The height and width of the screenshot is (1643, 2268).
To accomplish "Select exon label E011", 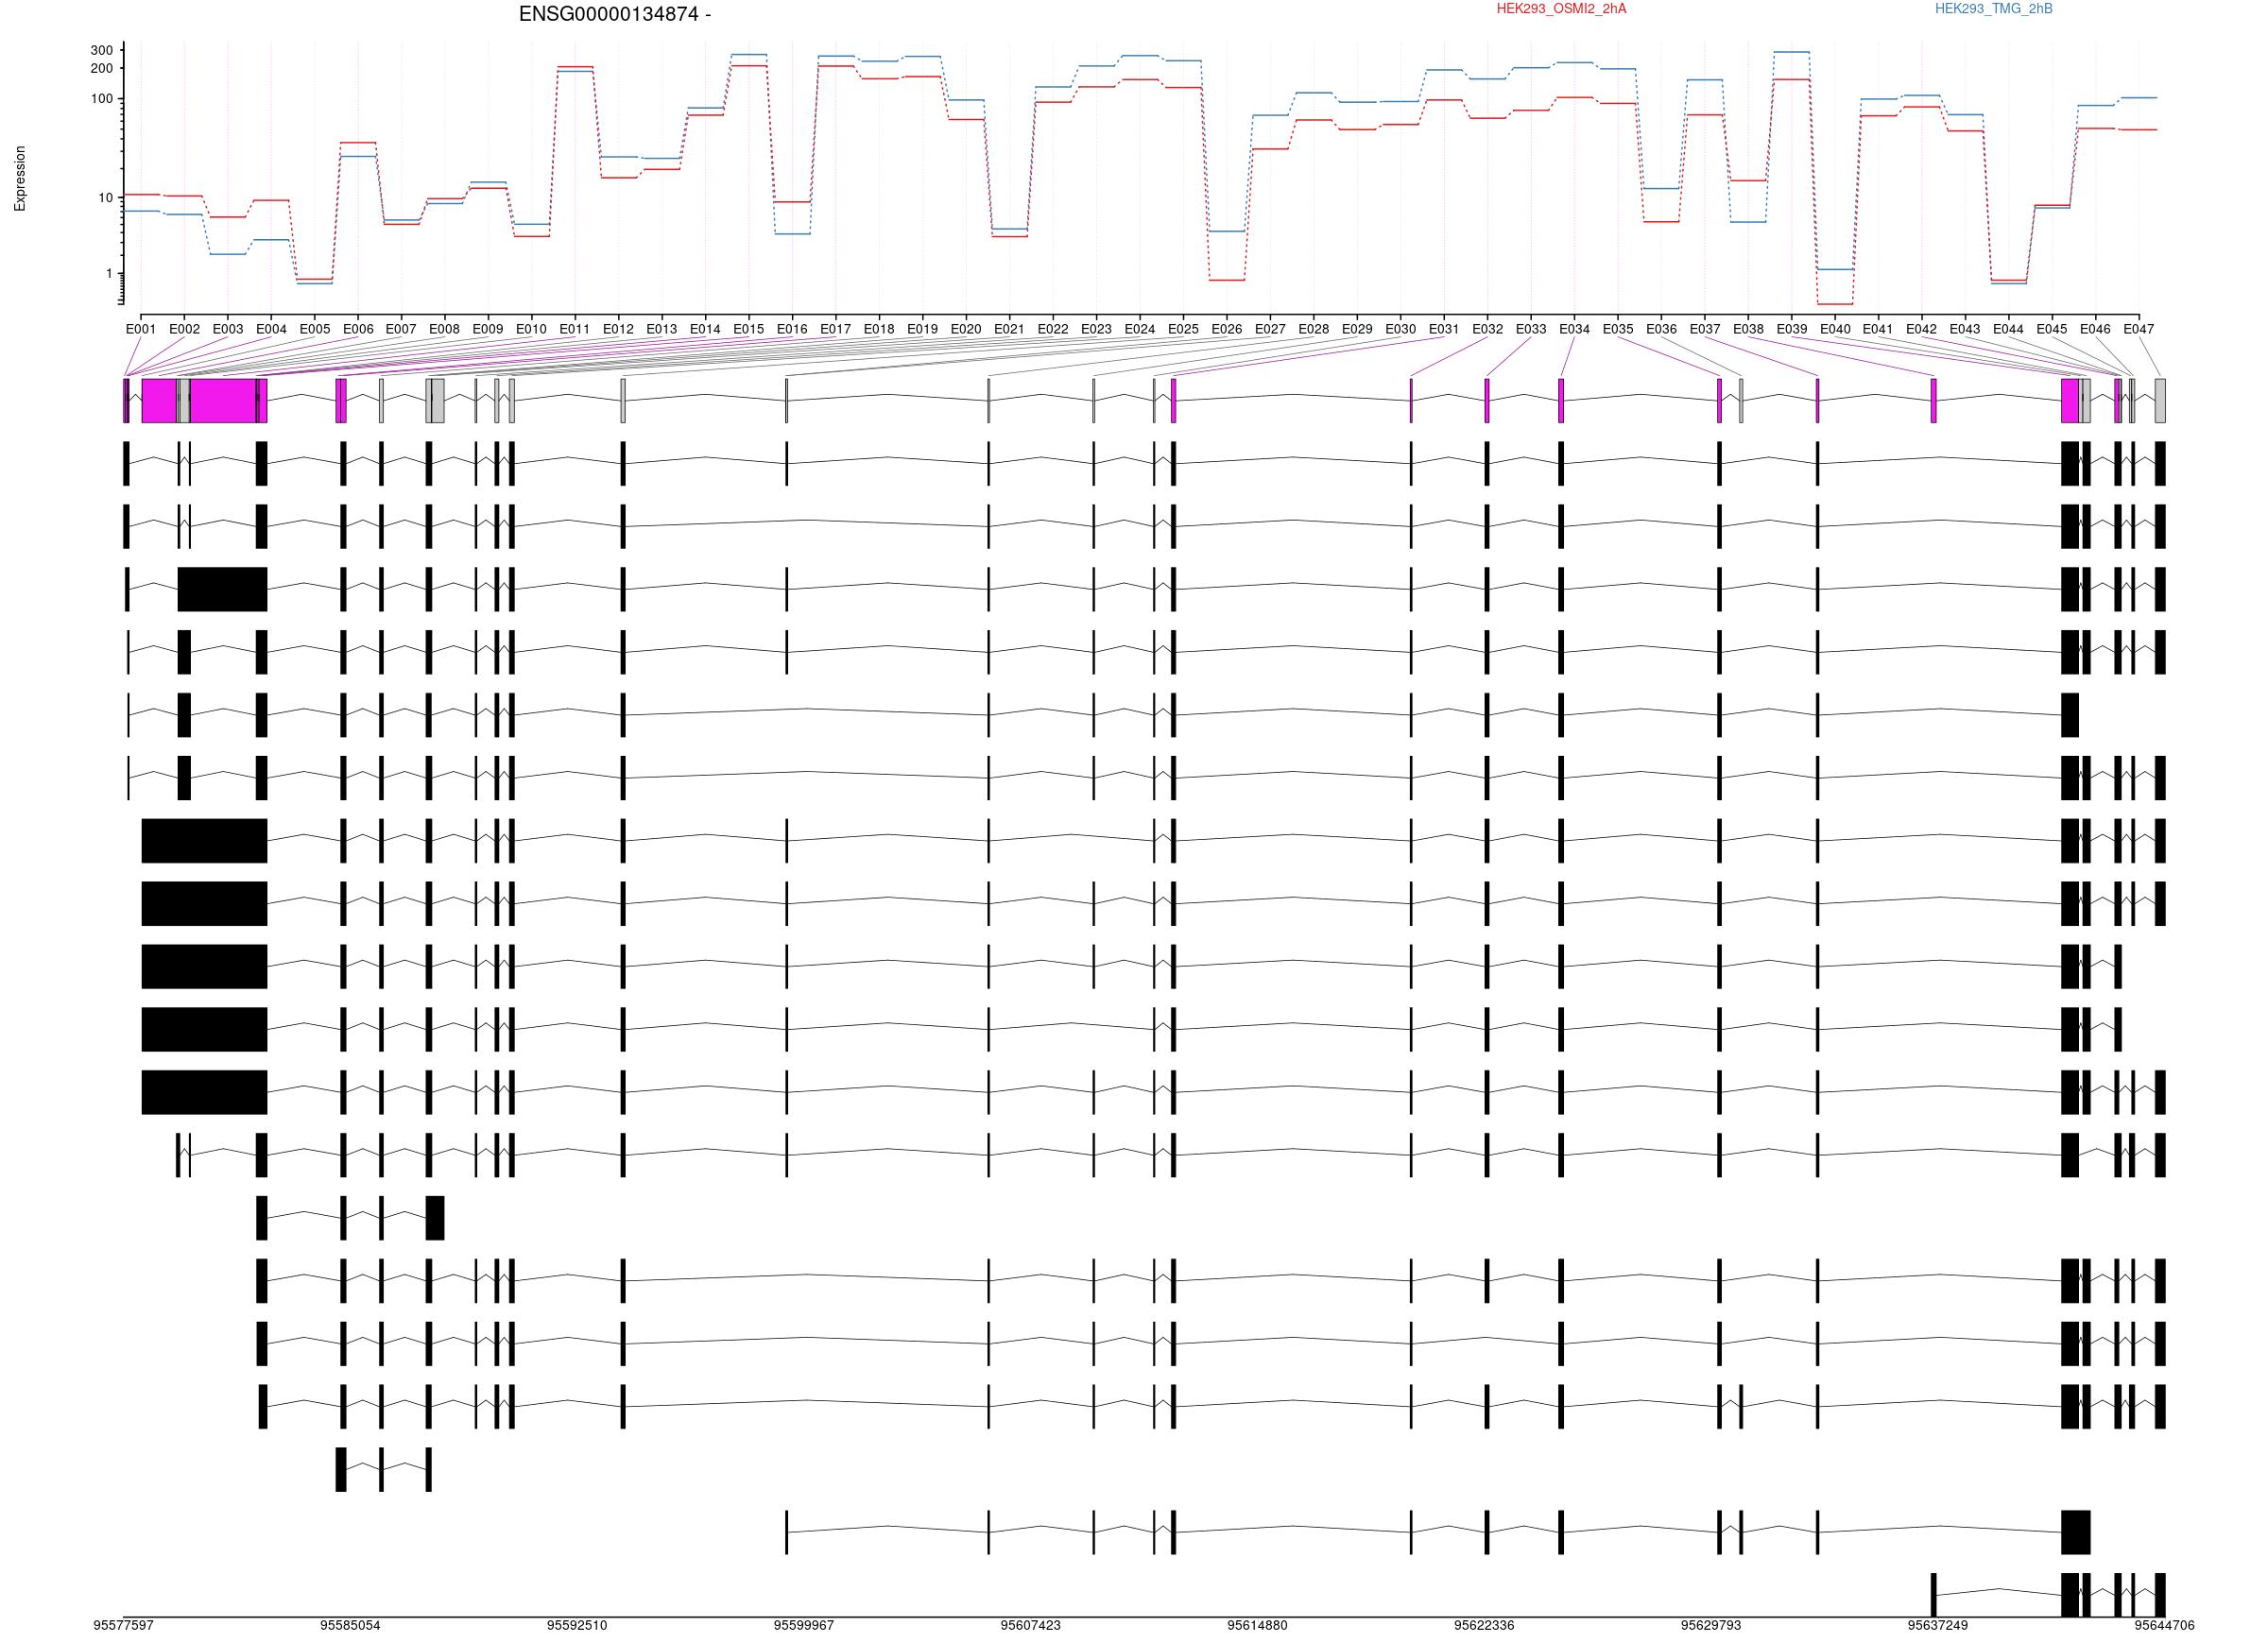I will point(575,329).
